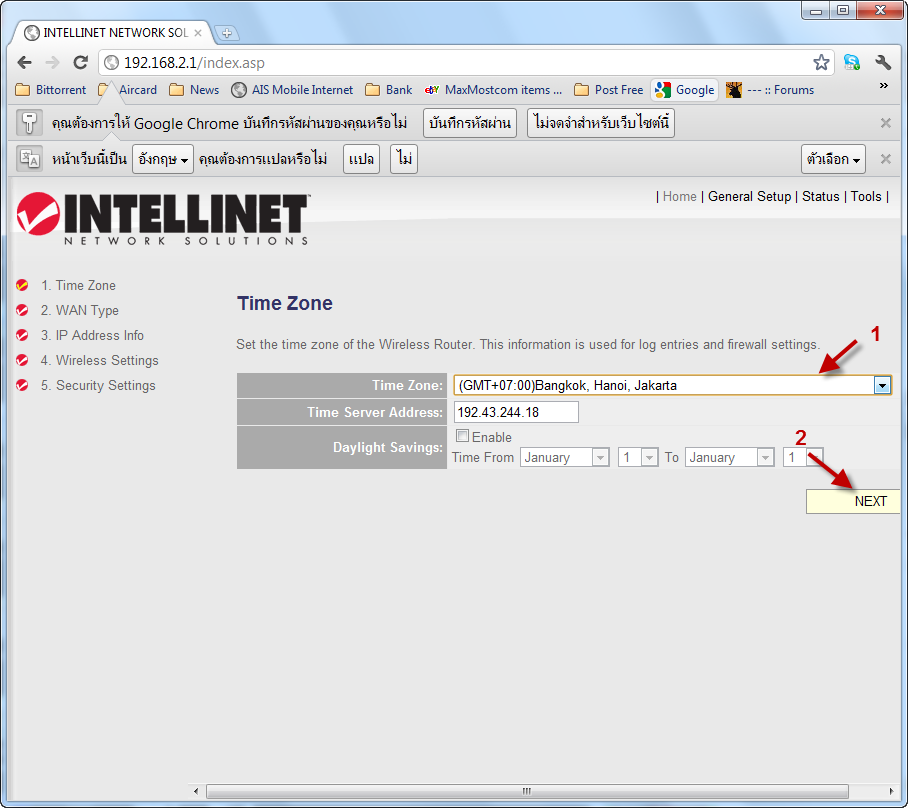This screenshot has height=808, width=908.
Task: Dismiss the save password infobar
Action: click(885, 123)
